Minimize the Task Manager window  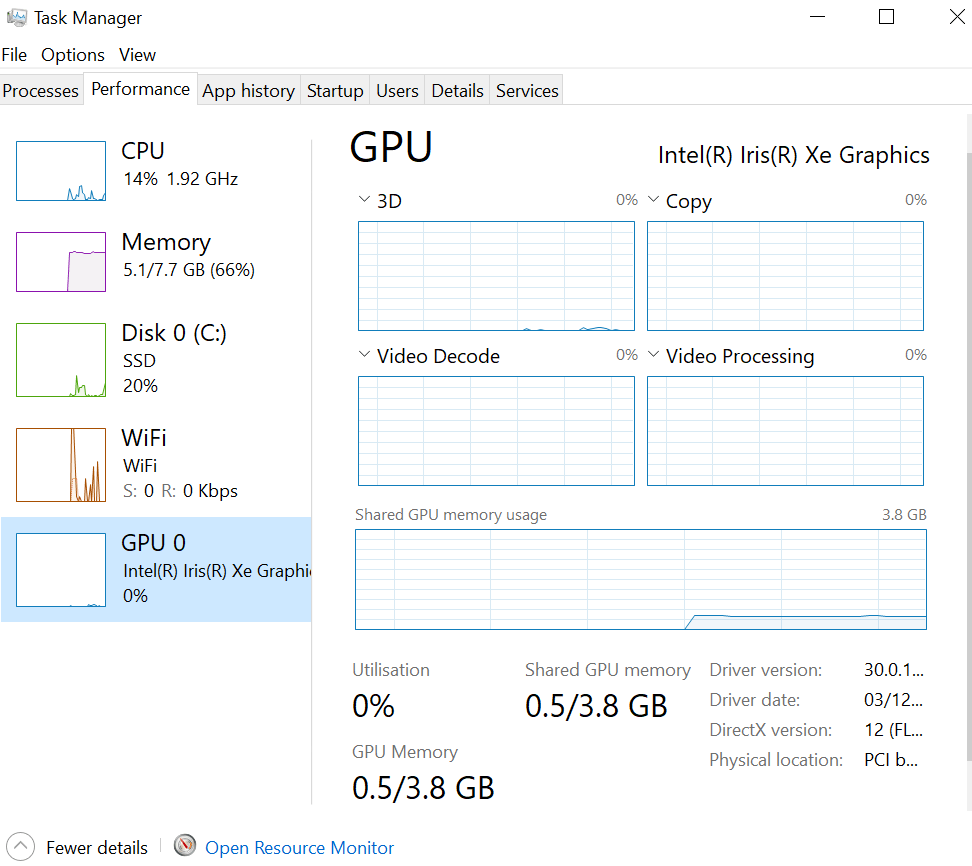click(x=818, y=17)
